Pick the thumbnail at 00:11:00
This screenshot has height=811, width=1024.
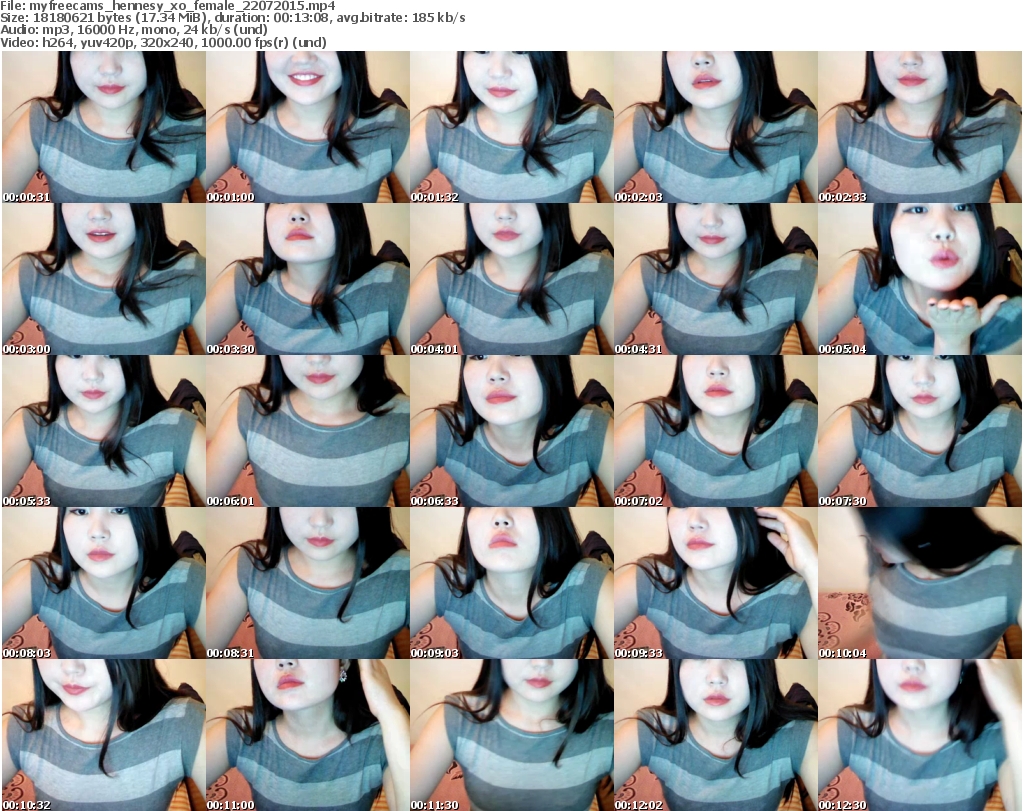308,735
